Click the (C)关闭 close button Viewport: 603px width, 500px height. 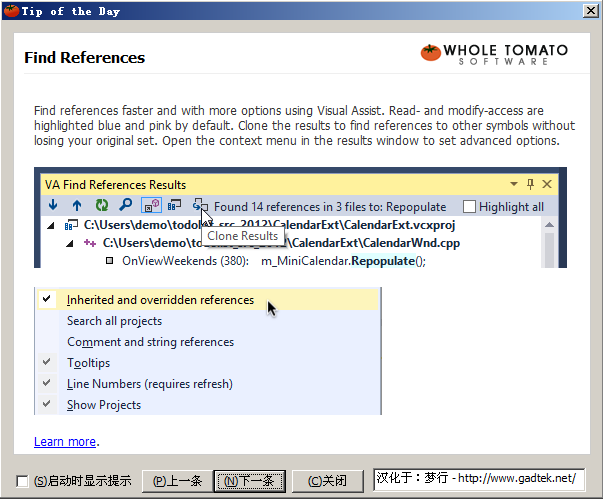point(328,481)
